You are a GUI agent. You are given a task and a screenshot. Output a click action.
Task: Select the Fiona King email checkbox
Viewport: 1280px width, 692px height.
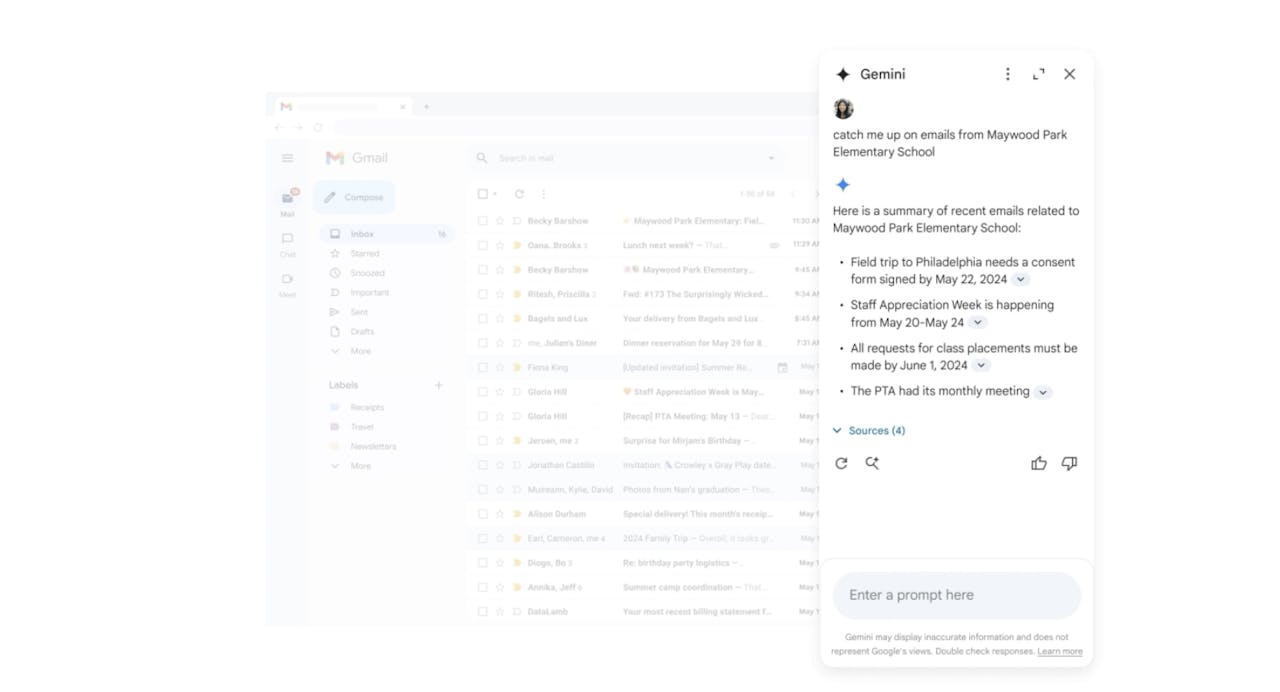(x=483, y=367)
